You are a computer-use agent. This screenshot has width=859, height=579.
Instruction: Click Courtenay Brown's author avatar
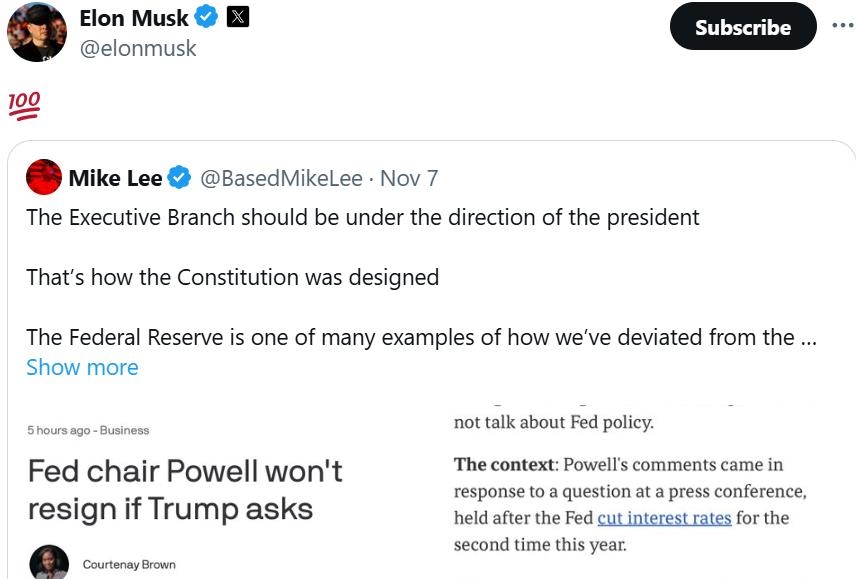[49, 562]
